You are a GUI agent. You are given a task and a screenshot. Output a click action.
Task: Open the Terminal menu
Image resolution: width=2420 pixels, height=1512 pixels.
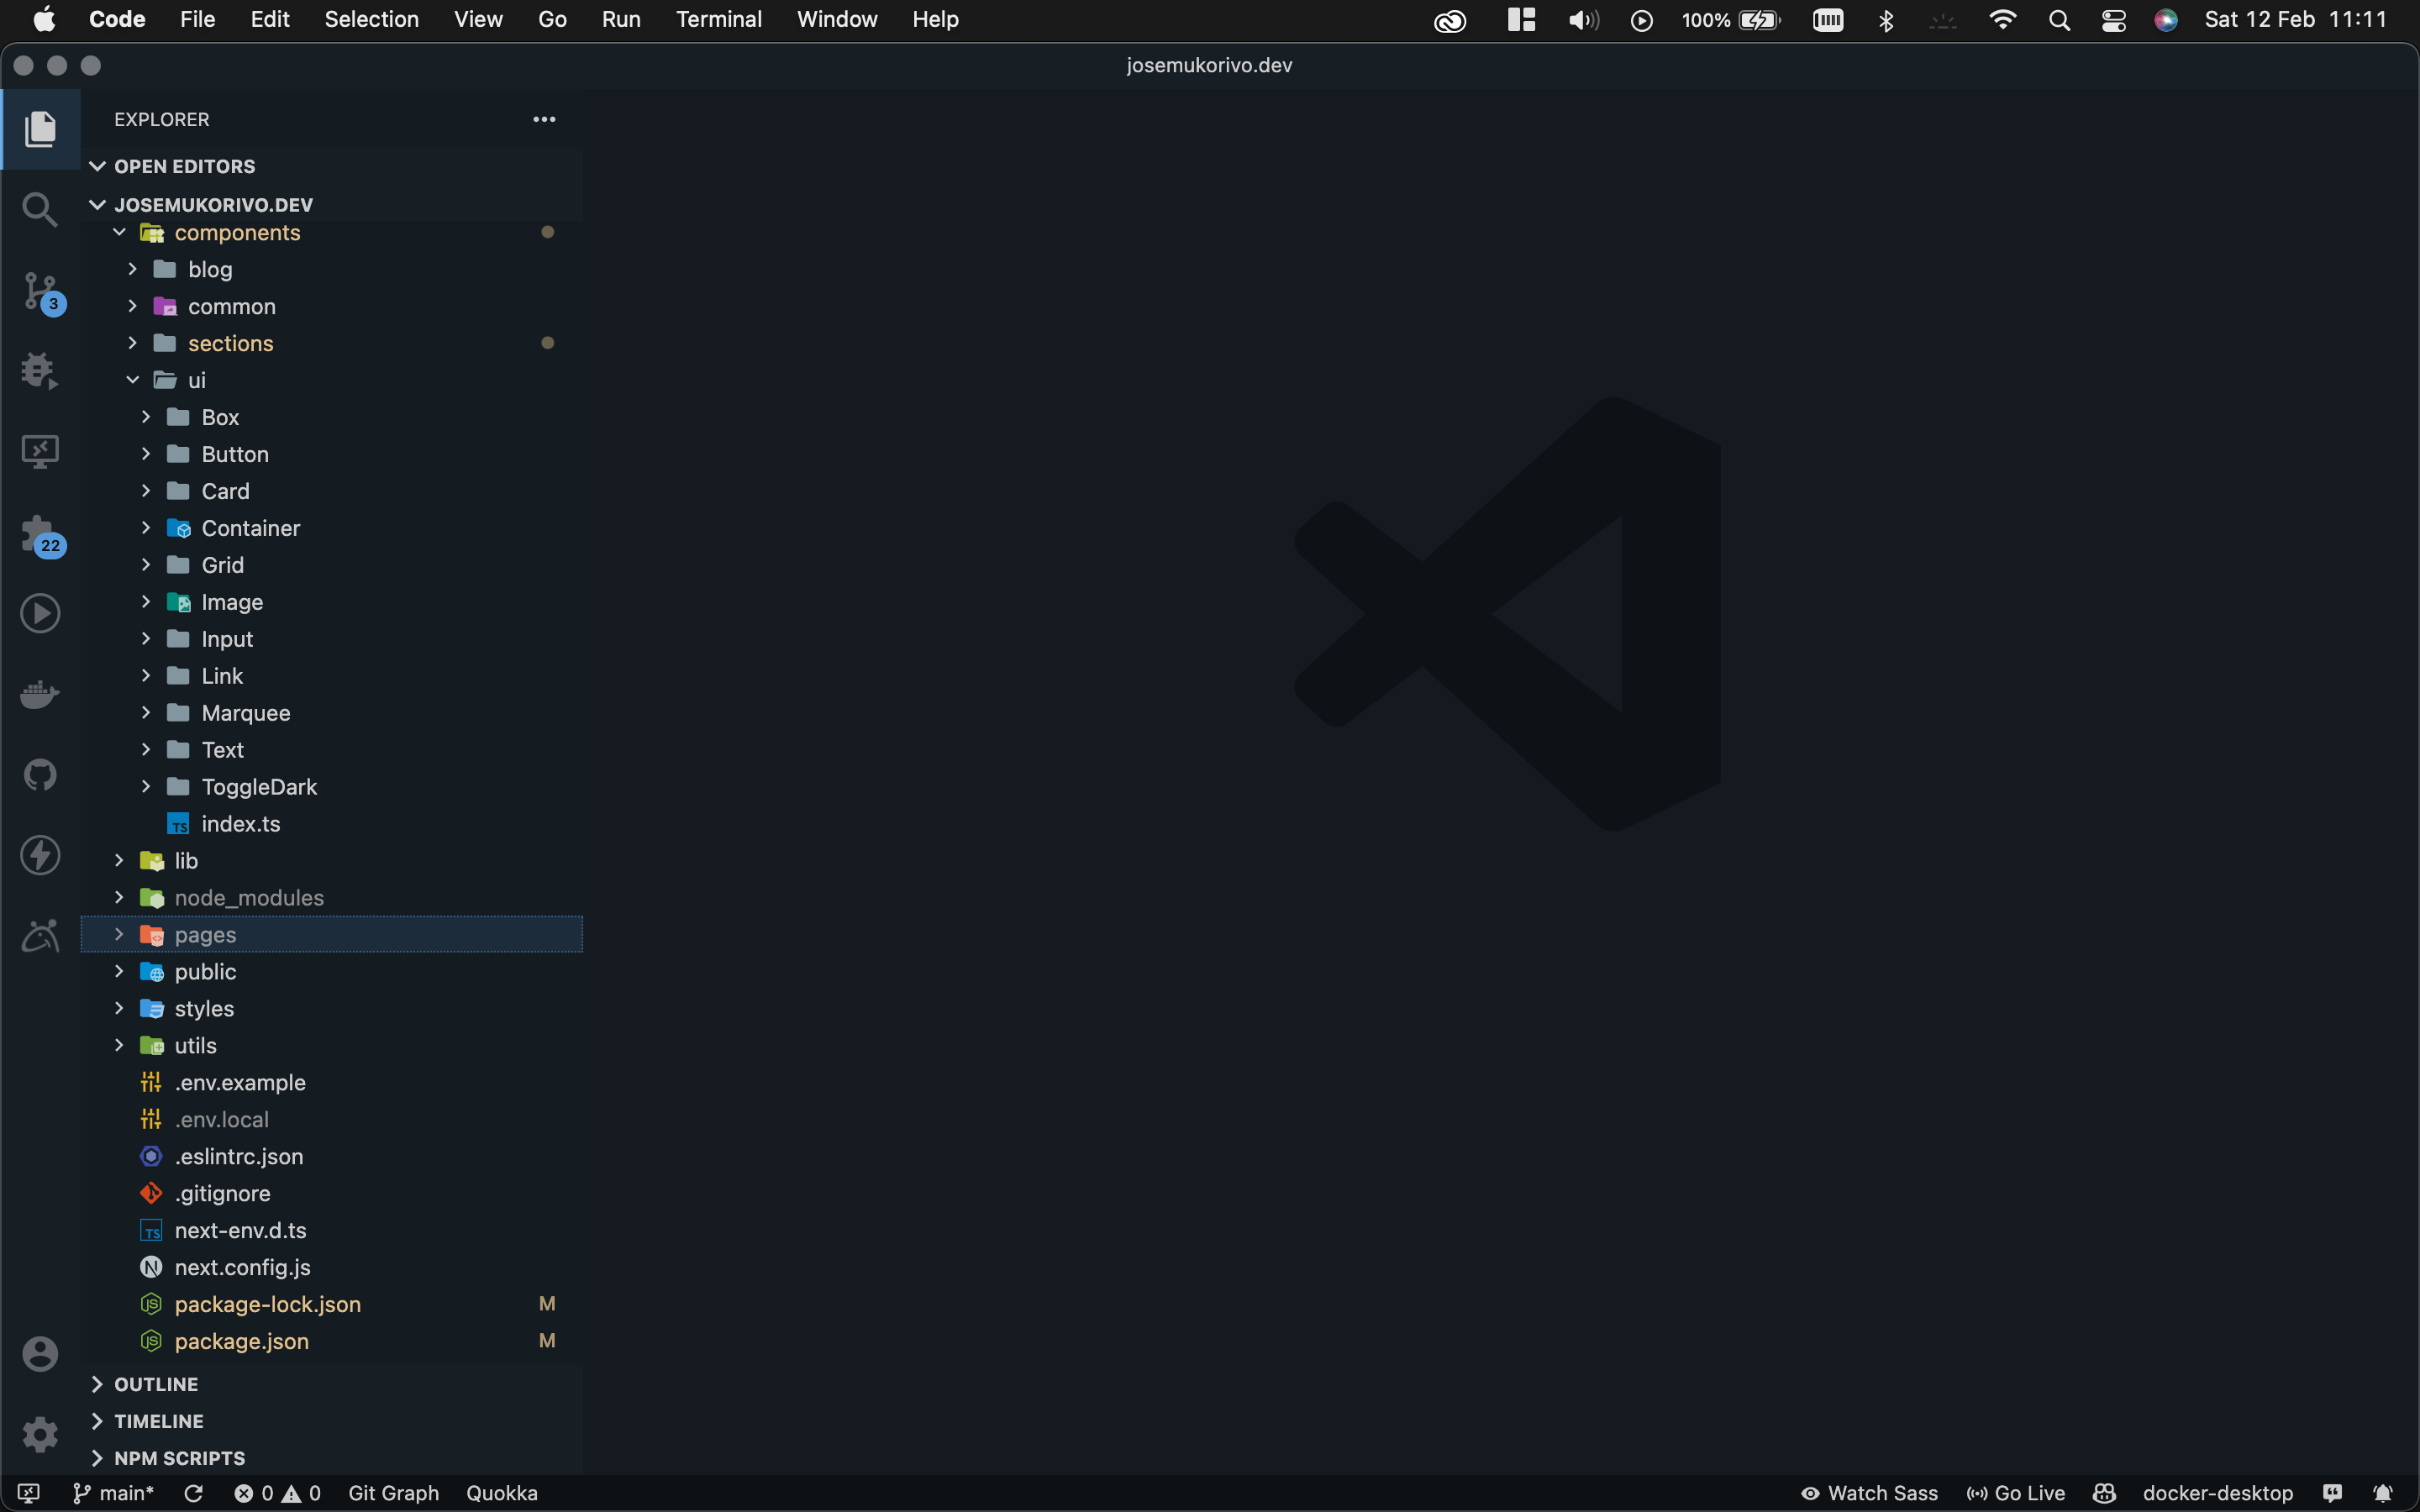pyautogui.click(x=718, y=20)
